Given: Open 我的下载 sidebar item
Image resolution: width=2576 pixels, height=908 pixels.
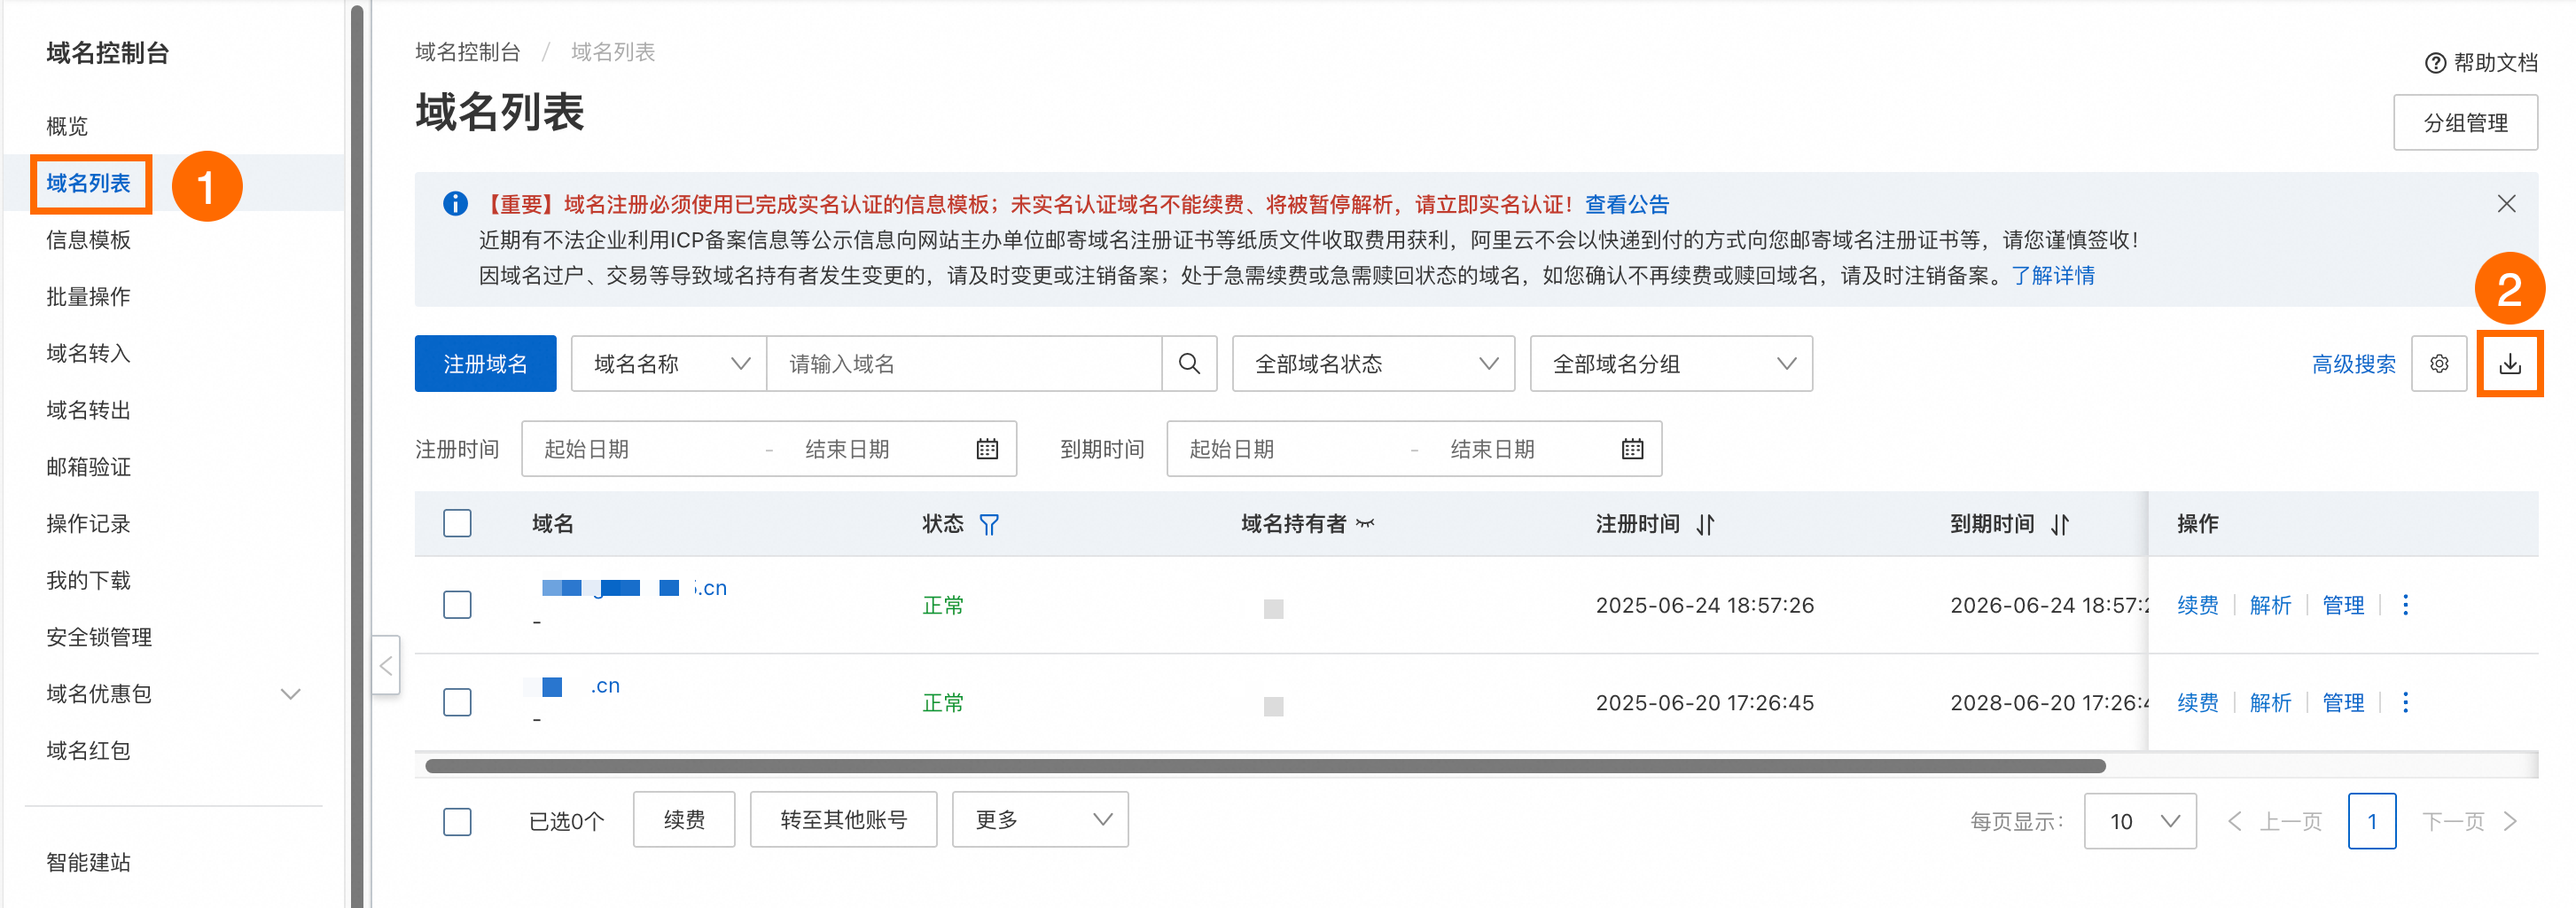Looking at the screenshot, I should click(x=88, y=580).
